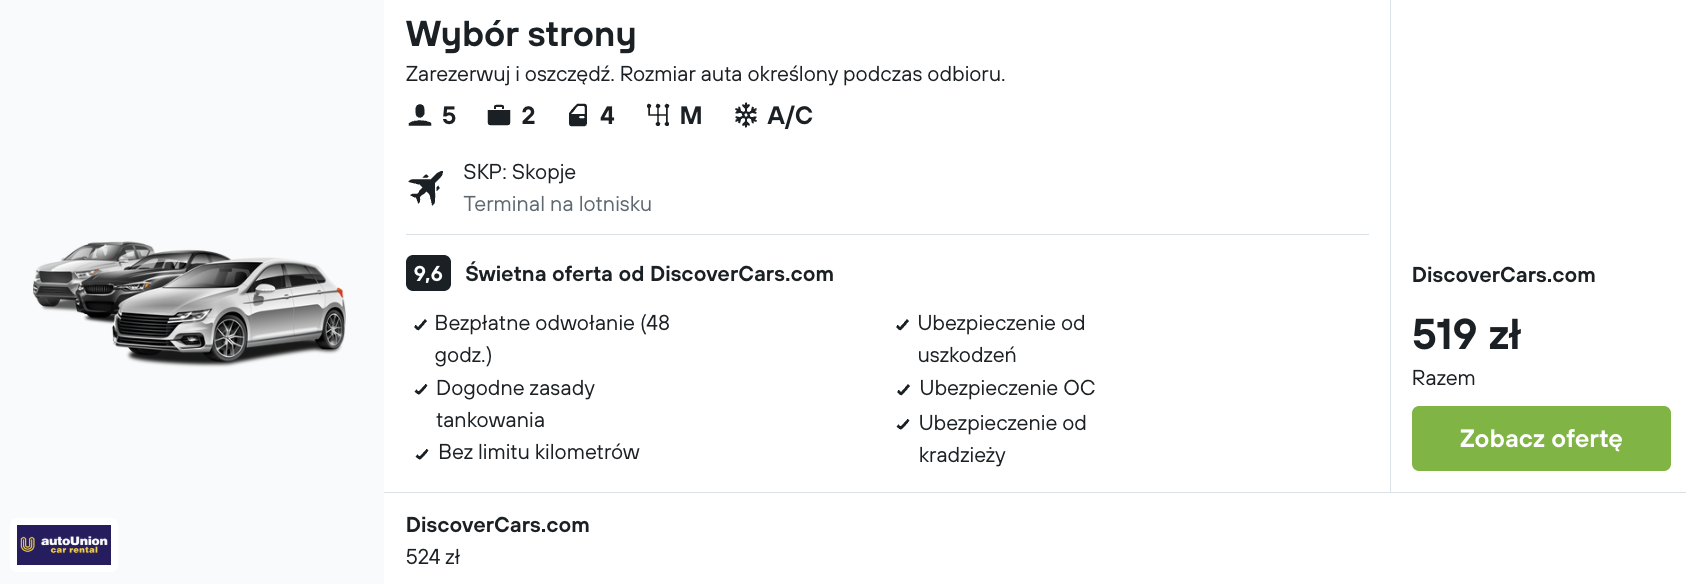Click the 9,6 rating badge
1686x584 pixels.
point(428,273)
